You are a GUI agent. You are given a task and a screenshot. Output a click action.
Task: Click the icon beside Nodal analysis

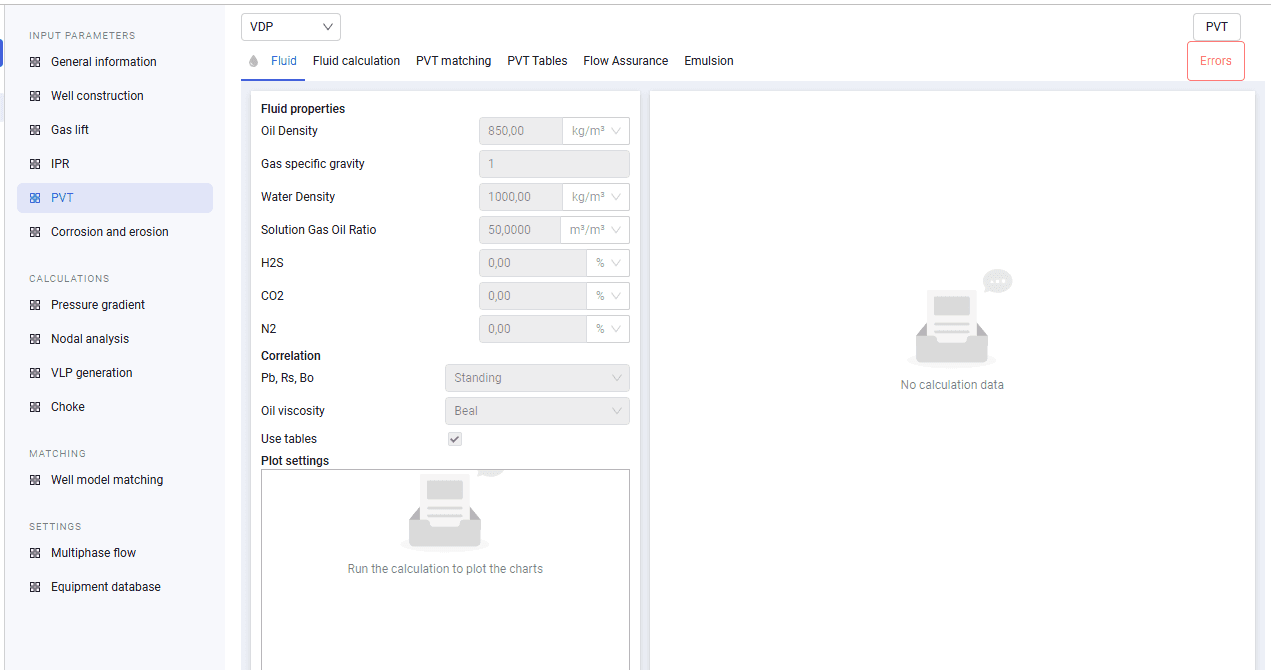[35, 339]
